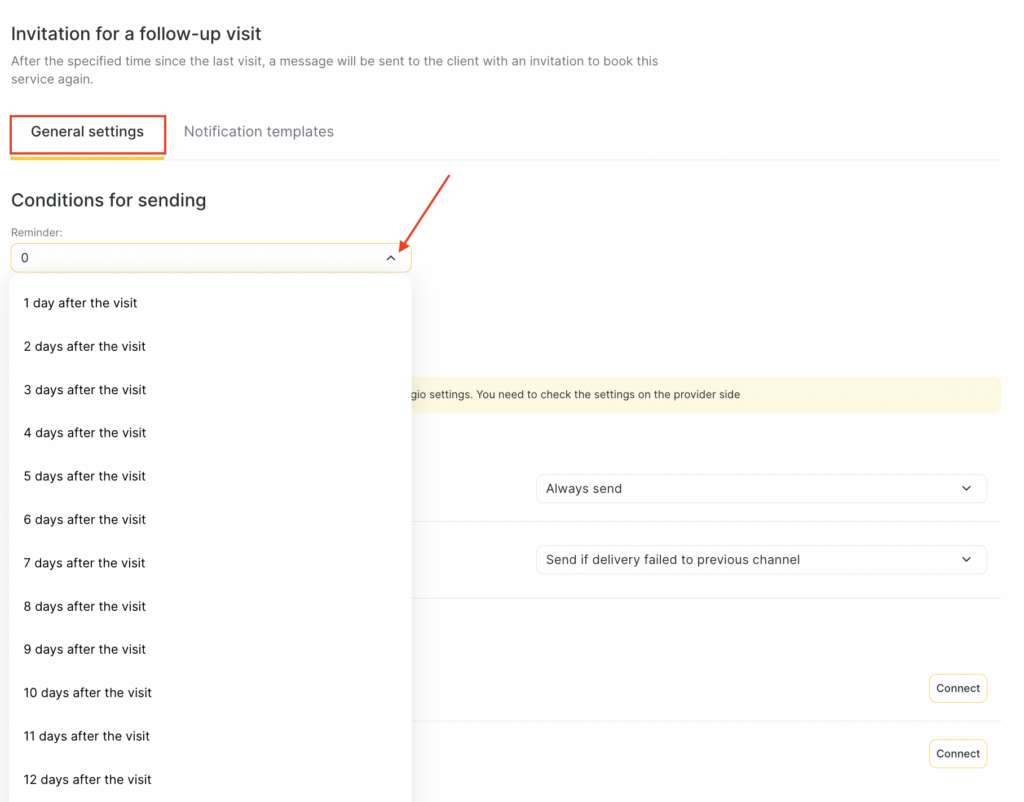Click the lower Connect button
Image resolution: width=1024 pixels, height=802 pixels.
coord(957,754)
